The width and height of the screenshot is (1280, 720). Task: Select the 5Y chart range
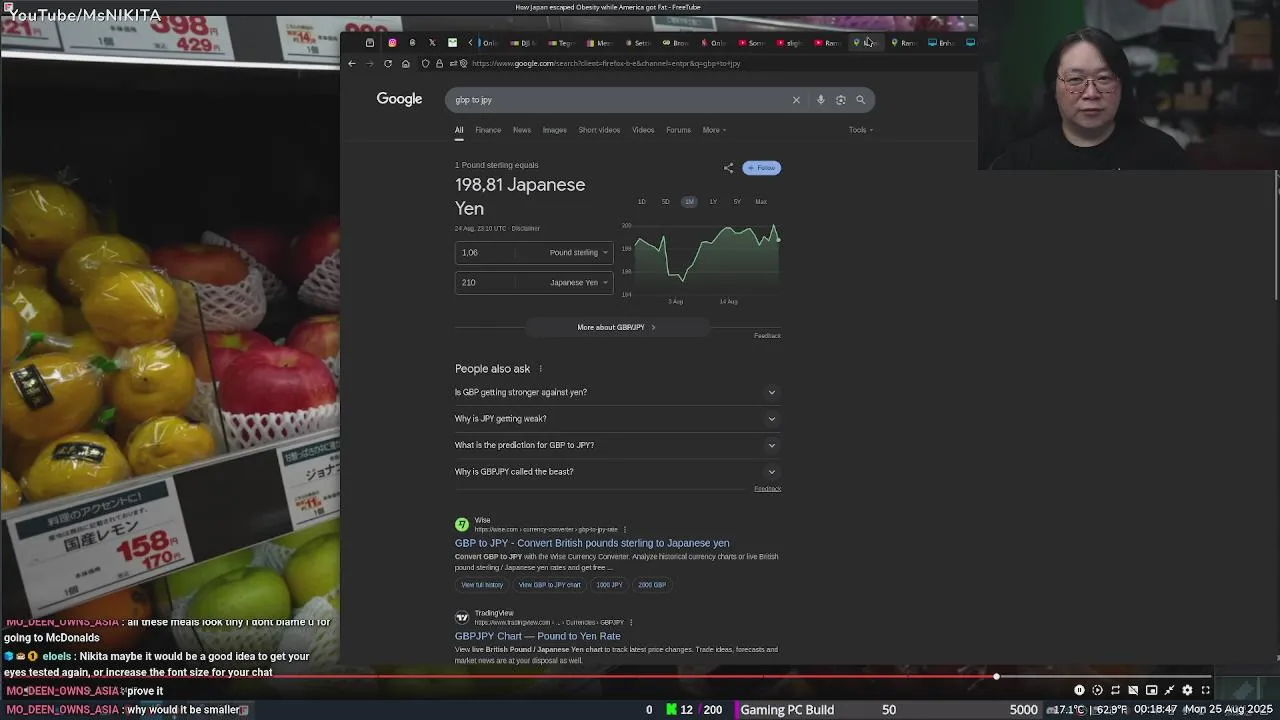[x=737, y=202]
